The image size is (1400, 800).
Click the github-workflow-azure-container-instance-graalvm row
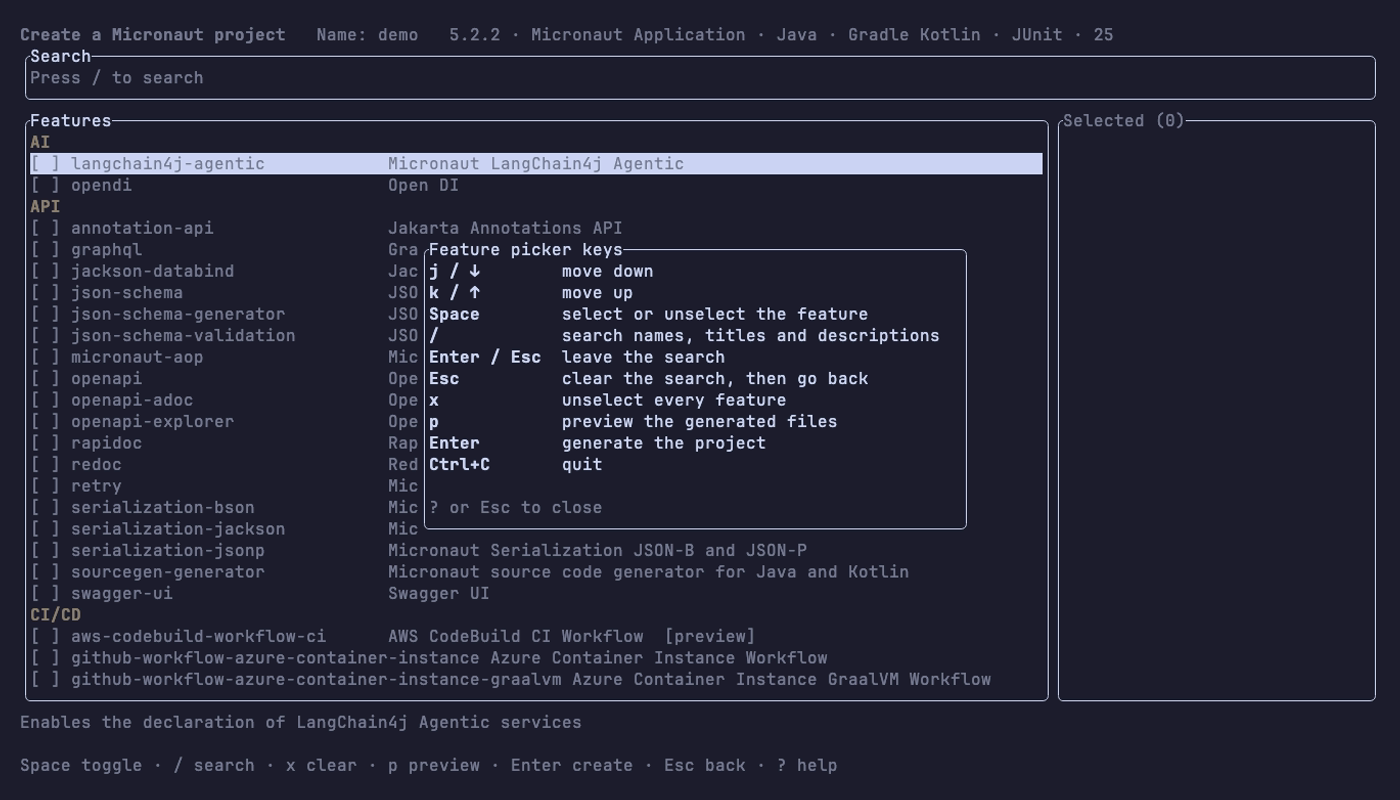point(536,679)
